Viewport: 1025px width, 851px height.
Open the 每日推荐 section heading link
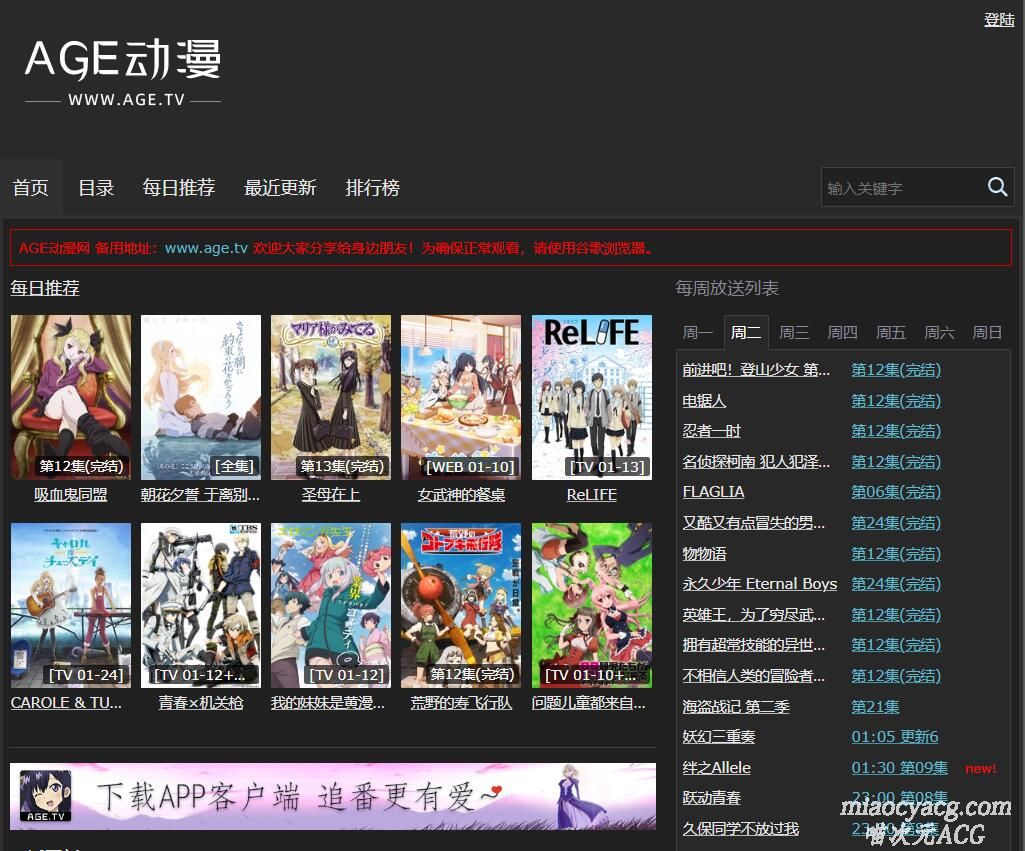tap(45, 288)
